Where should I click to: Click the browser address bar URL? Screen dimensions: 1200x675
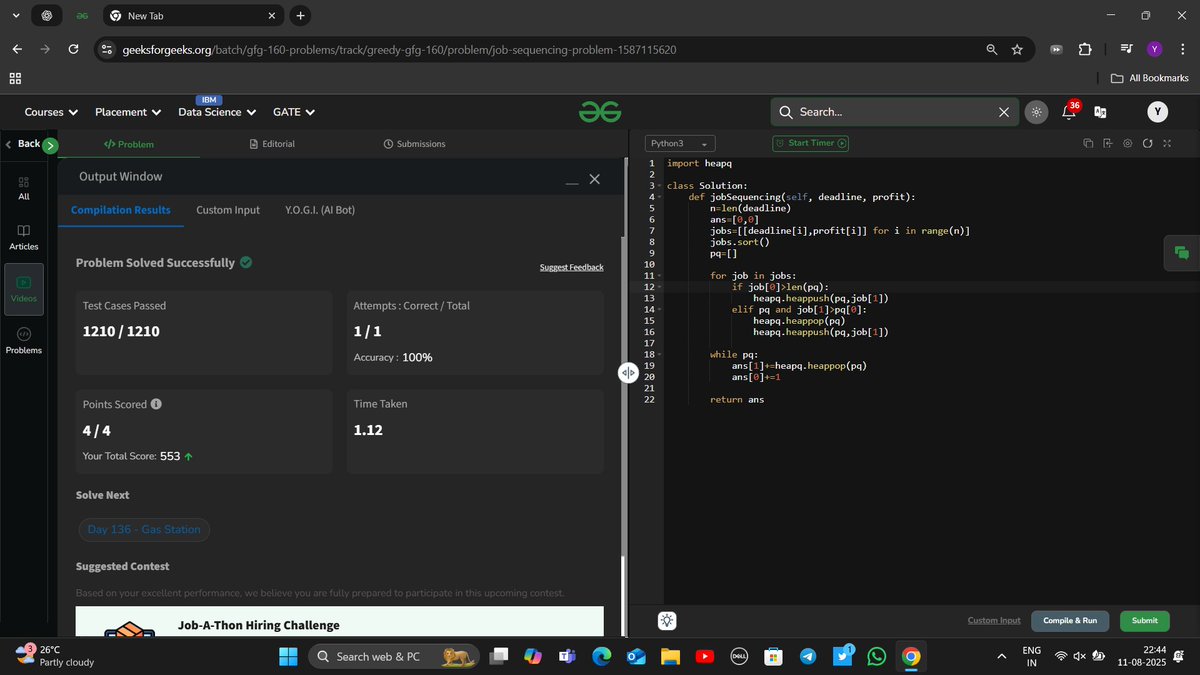(398, 49)
